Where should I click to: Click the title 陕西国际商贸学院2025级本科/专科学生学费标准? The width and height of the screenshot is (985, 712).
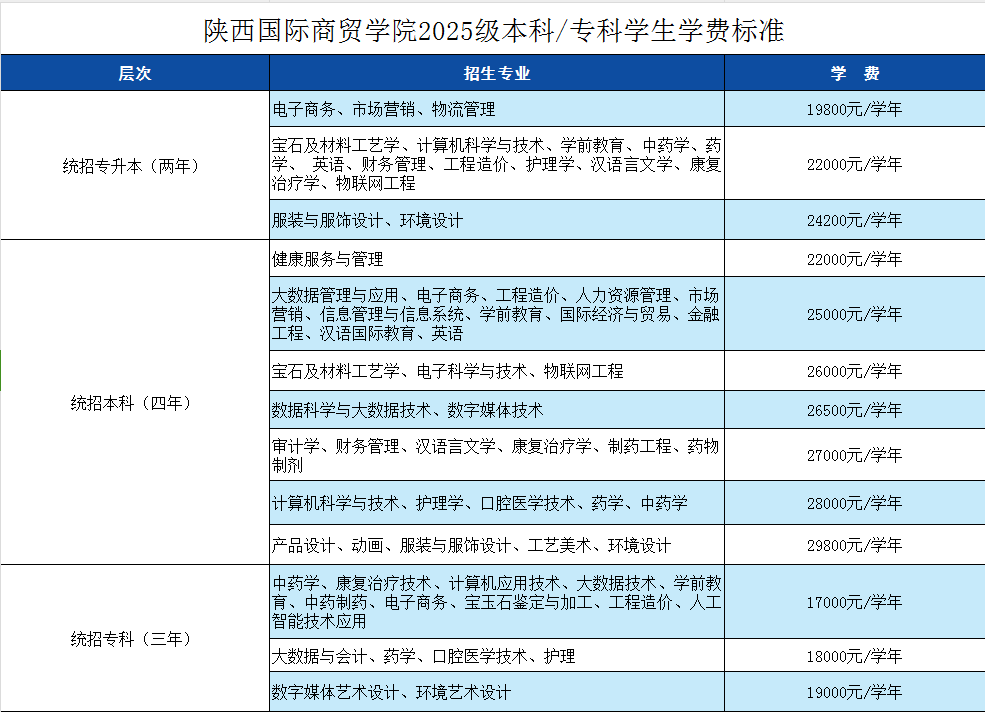click(x=493, y=30)
